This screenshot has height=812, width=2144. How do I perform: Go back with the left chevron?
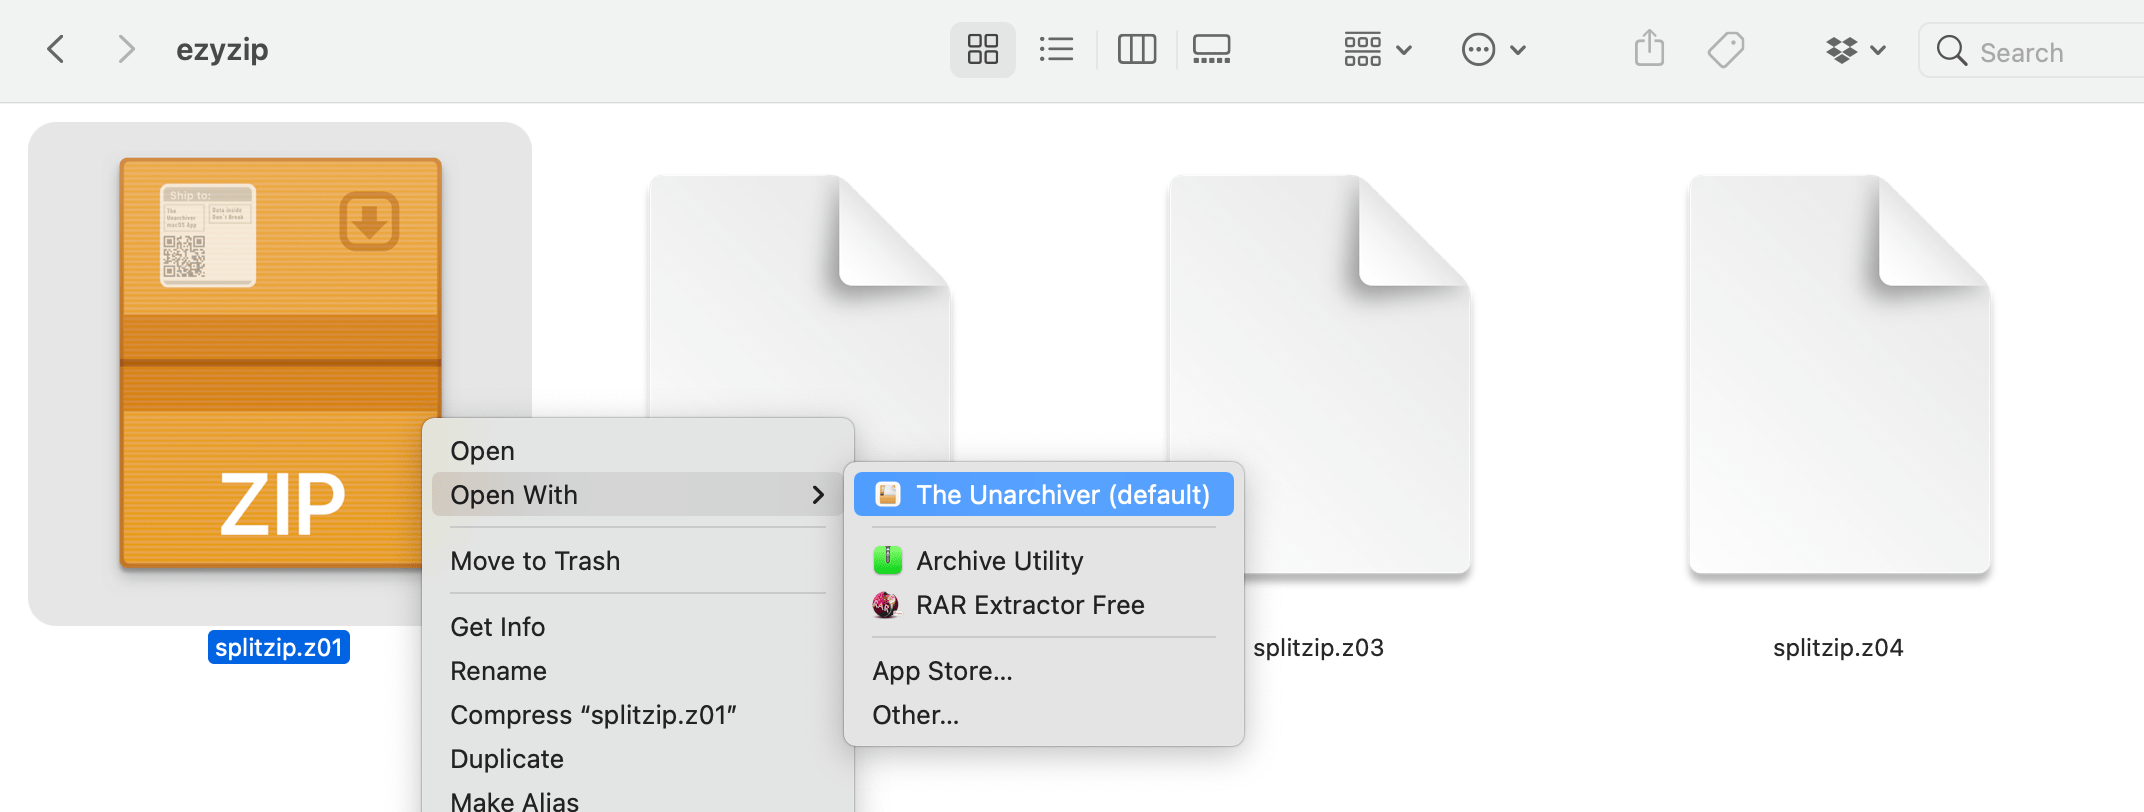56,49
